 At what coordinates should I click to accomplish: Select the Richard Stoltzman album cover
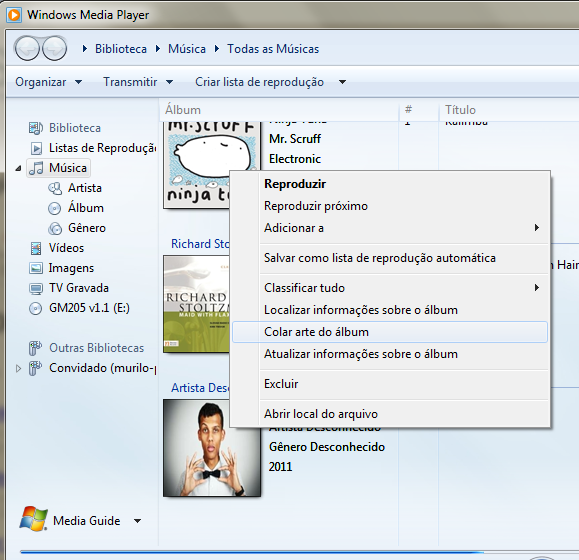coord(196,304)
